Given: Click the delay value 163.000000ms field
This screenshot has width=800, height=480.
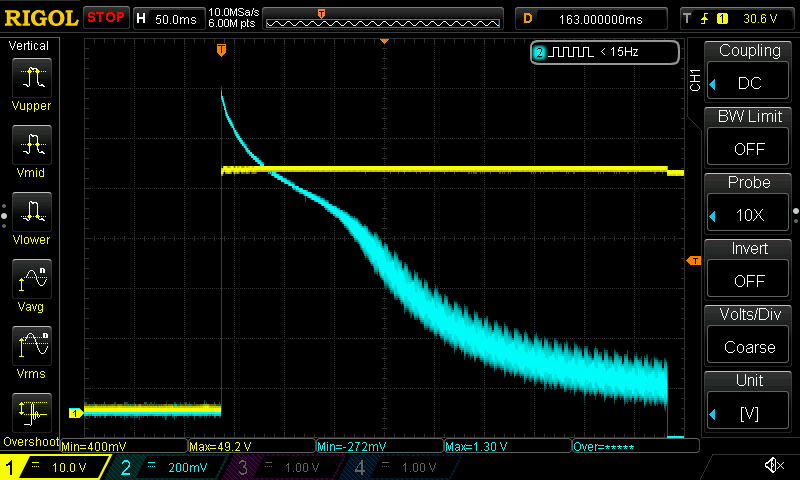Looking at the screenshot, I should [591, 19].
